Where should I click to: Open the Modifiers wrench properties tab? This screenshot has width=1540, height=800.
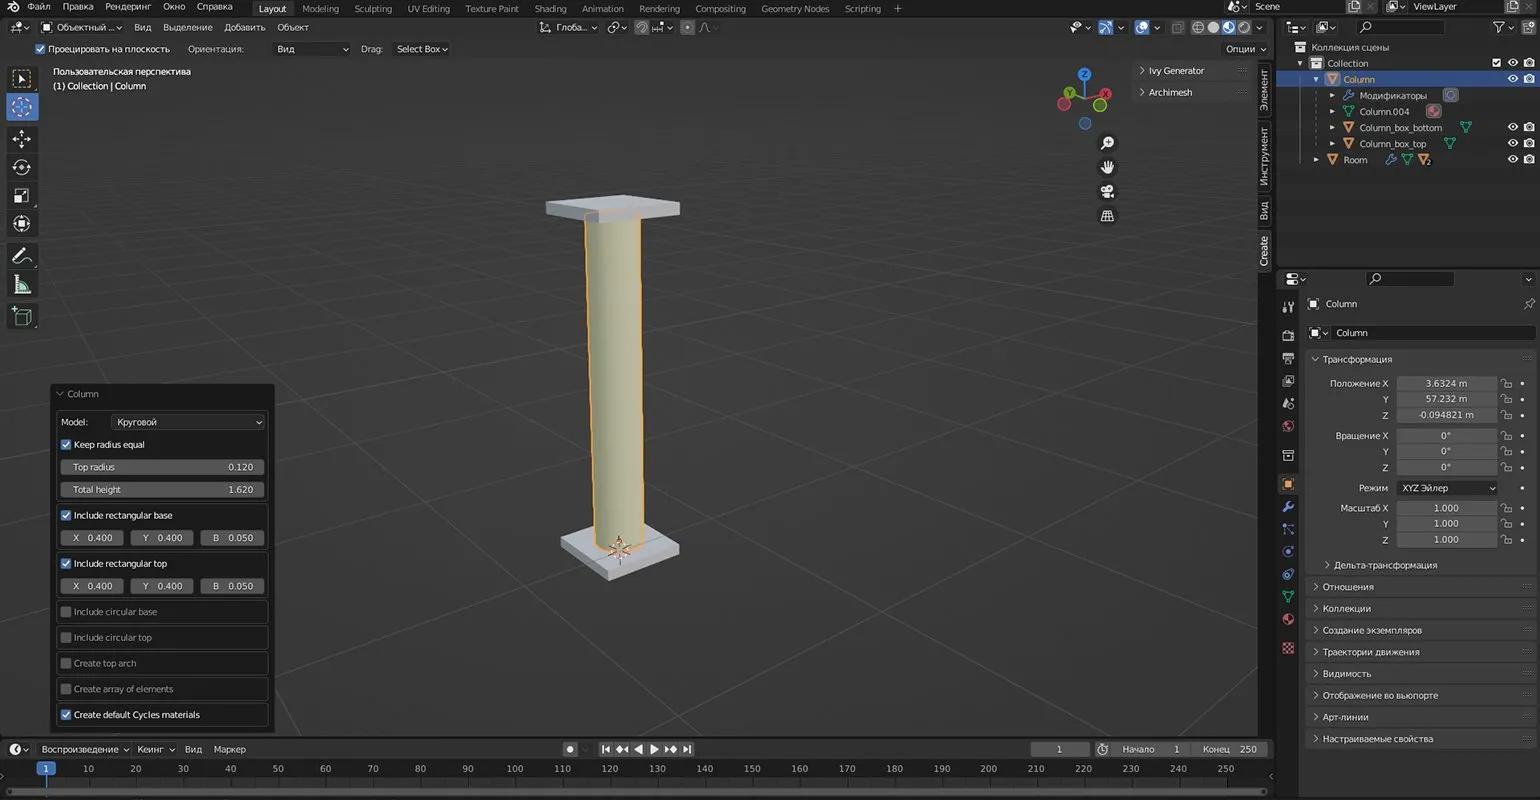click(x=1288, y=506)
